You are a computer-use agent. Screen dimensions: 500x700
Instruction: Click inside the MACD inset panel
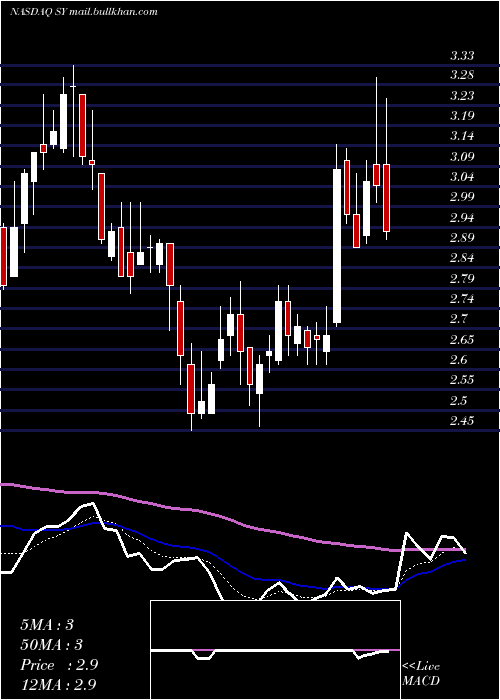pos(275,650)
